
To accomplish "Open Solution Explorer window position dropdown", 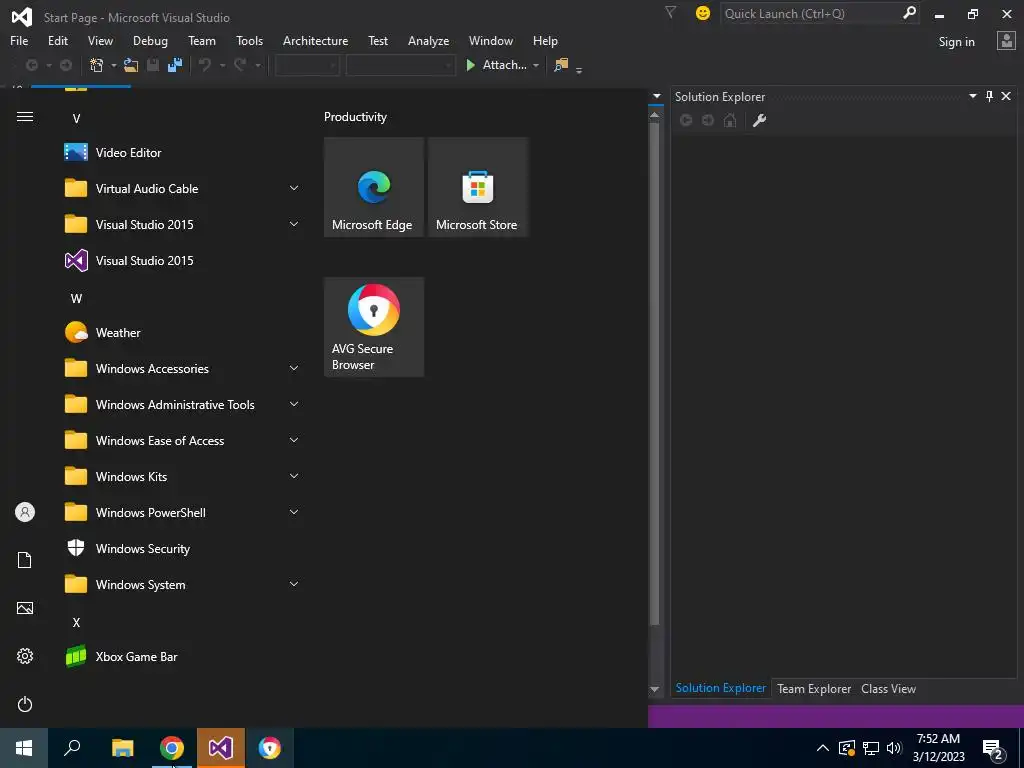I will click(972, 96).
